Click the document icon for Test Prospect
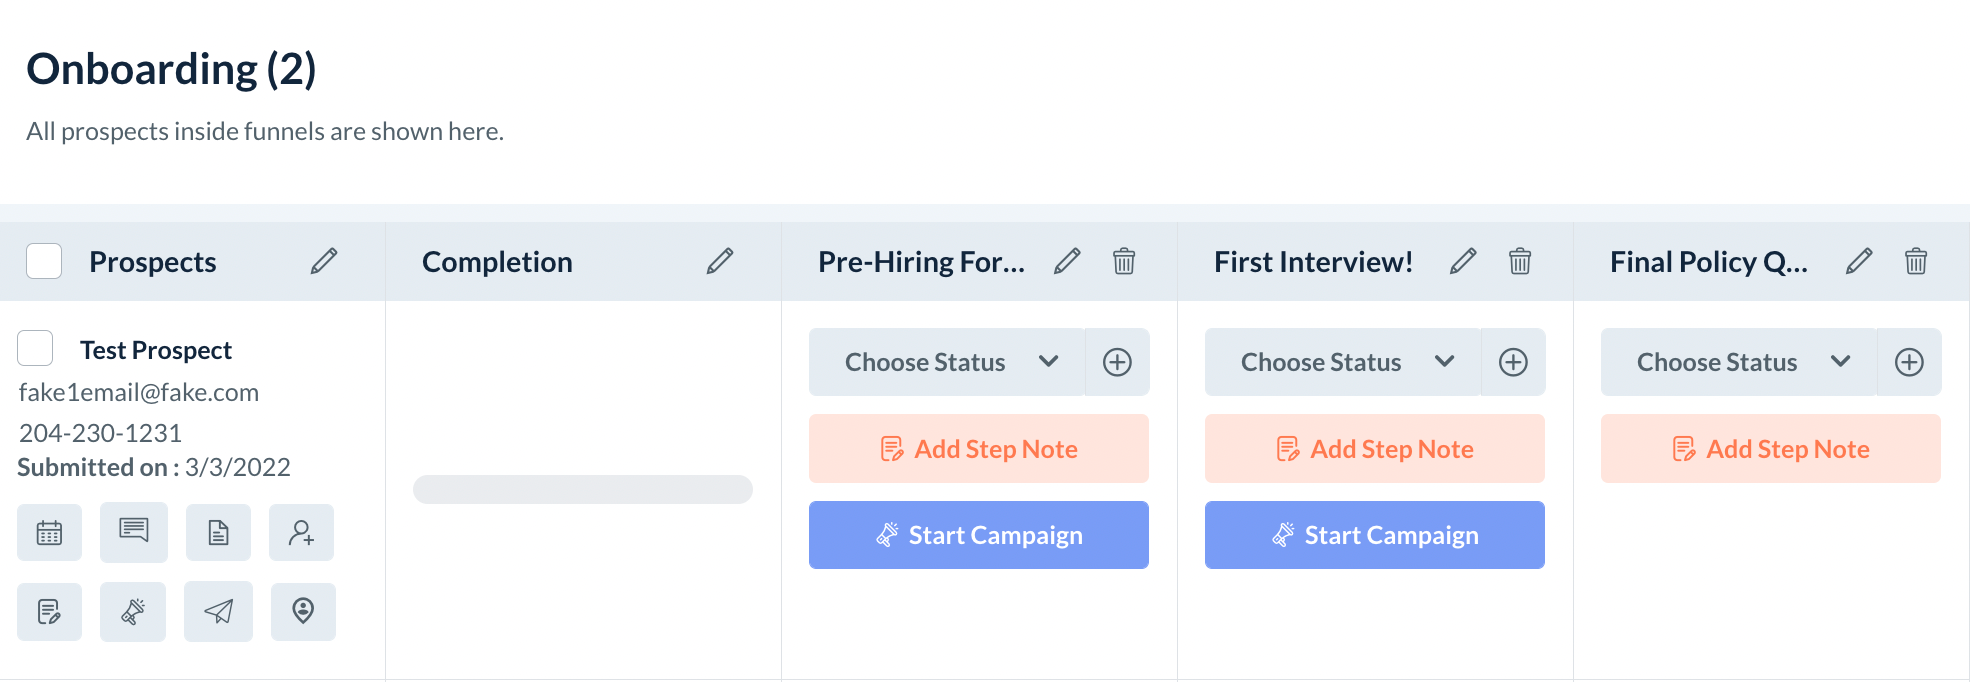Screen dimensions: 1970x682 click(x=218, y=533)
